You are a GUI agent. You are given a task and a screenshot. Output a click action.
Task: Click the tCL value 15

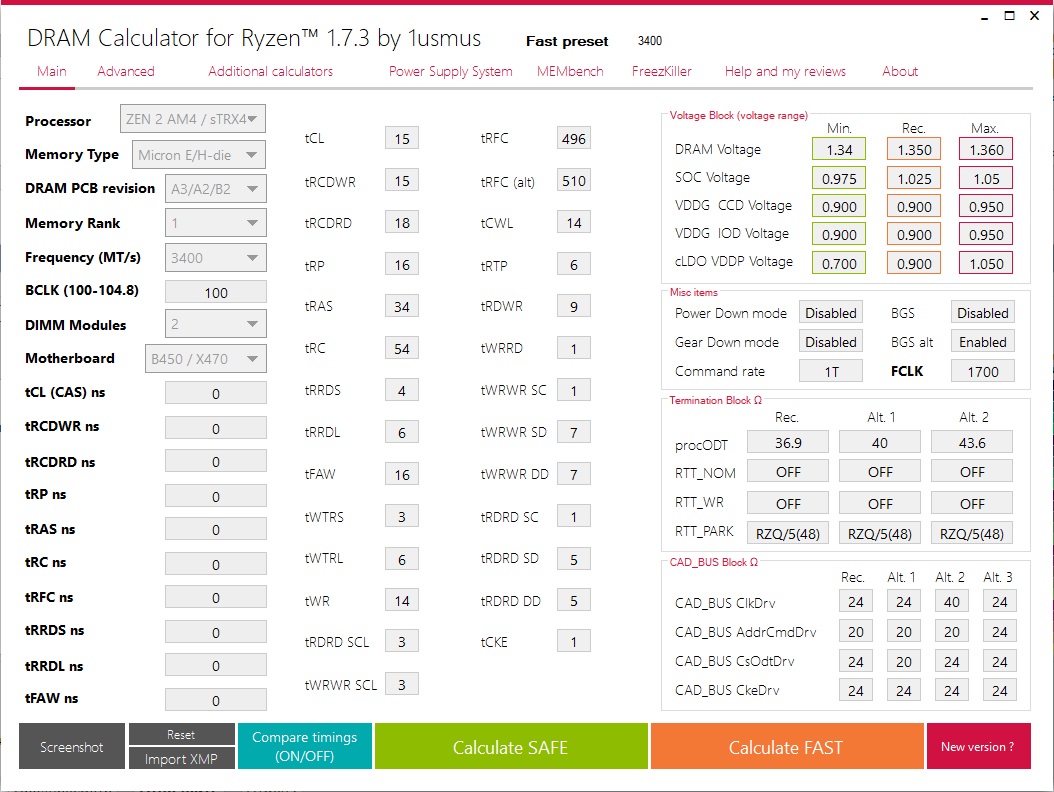pos(402,138)
